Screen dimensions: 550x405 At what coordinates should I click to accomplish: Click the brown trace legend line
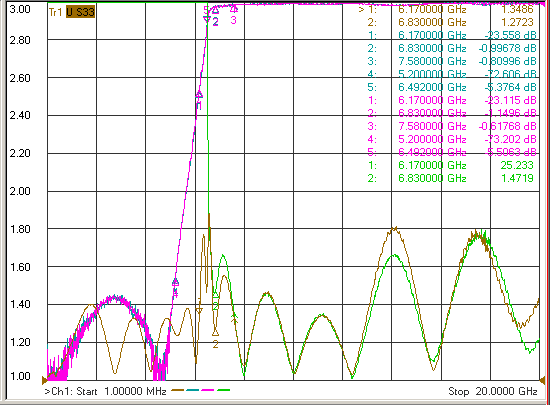tap(177, 390)
